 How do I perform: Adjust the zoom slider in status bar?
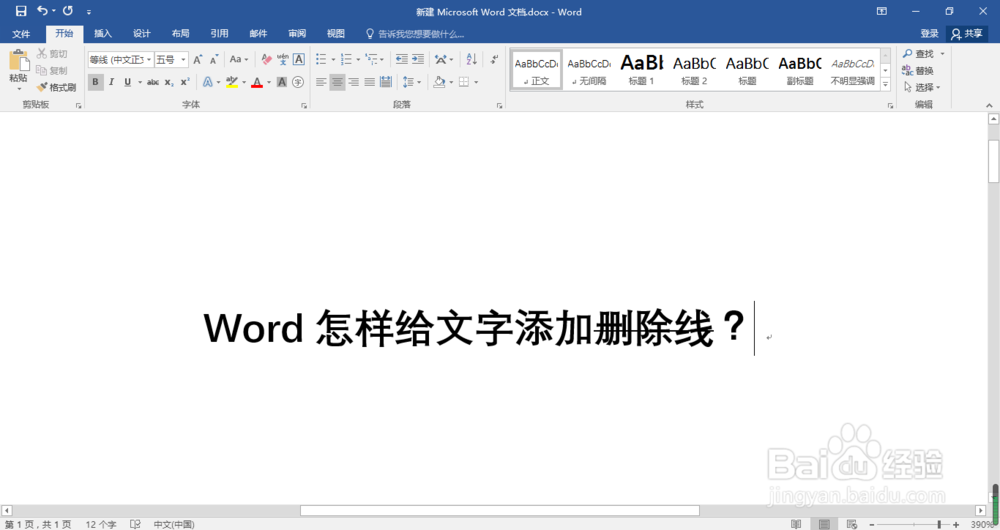coord(939,524)
